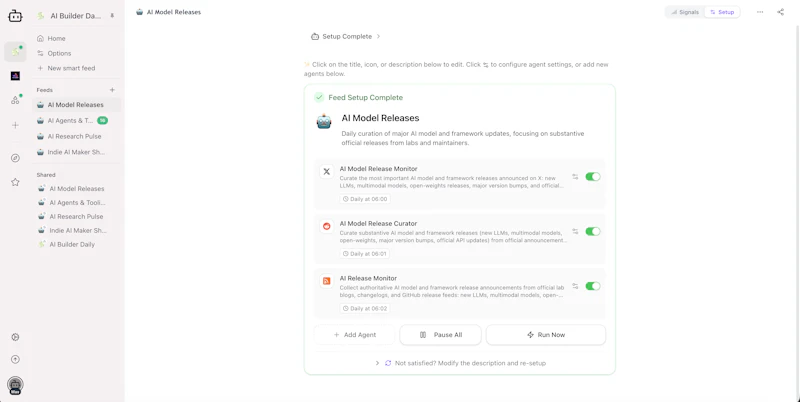Click the RSS icon of AI Release Monitor
Image resolution: width=800 pixels, height=402 pixels.
click(327, 281)
